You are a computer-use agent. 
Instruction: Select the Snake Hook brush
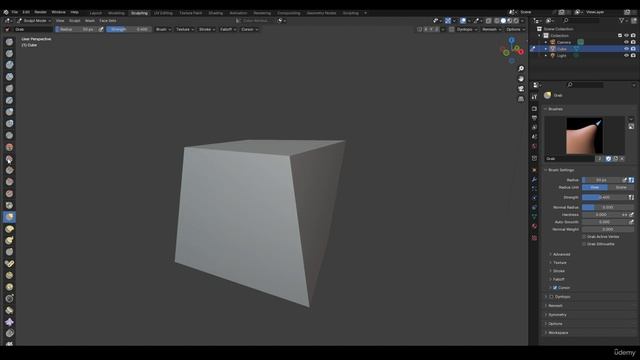pyautogui.click(x=9, y=240)
